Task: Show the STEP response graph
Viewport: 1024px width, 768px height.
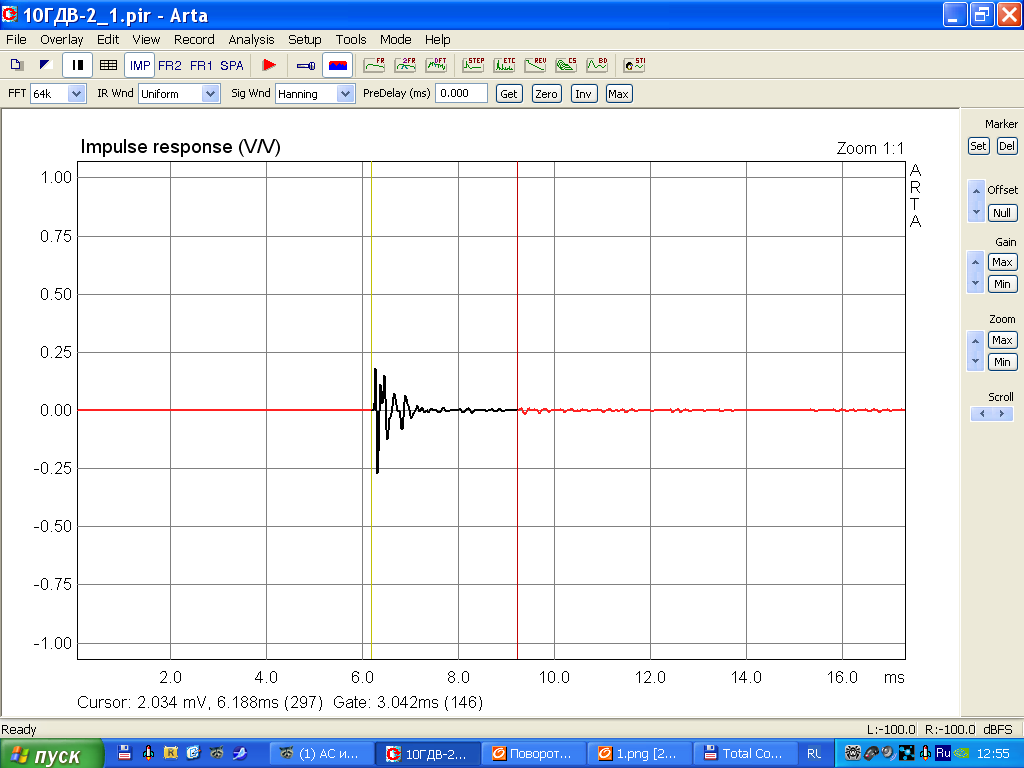Action: [x=473, y=65]
